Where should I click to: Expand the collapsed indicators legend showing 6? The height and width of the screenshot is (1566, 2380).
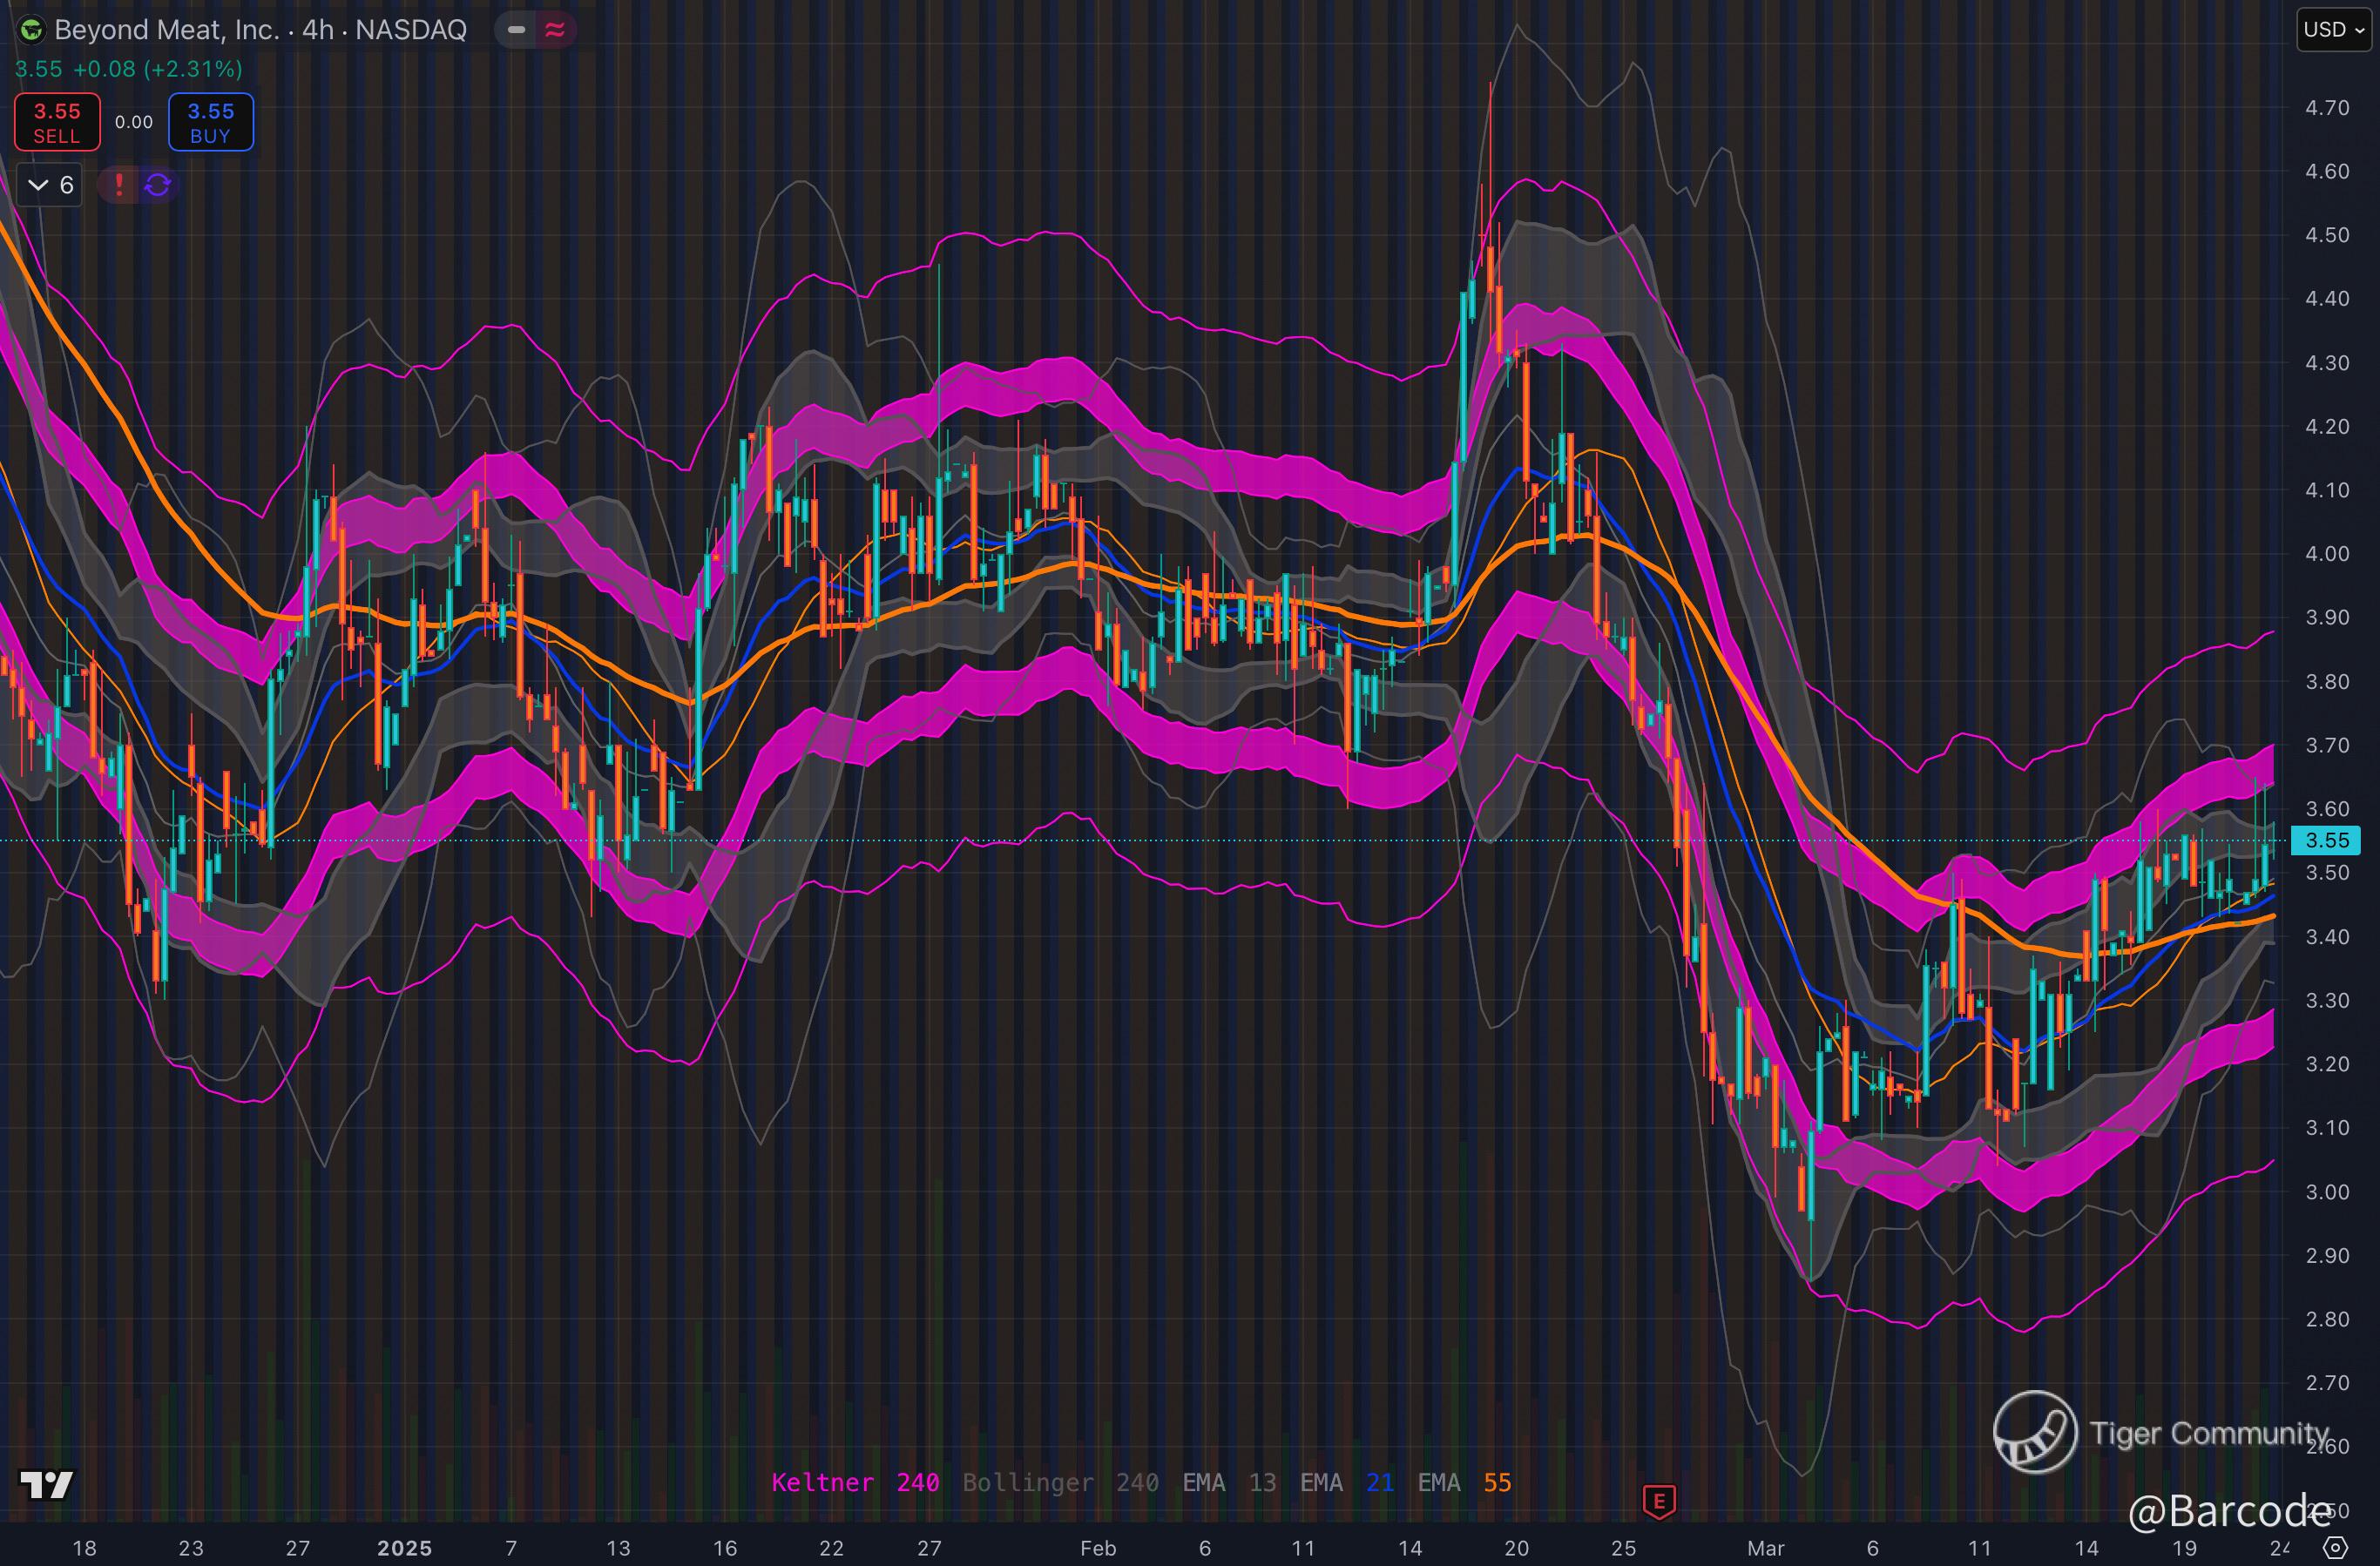(x=50, y=185)
